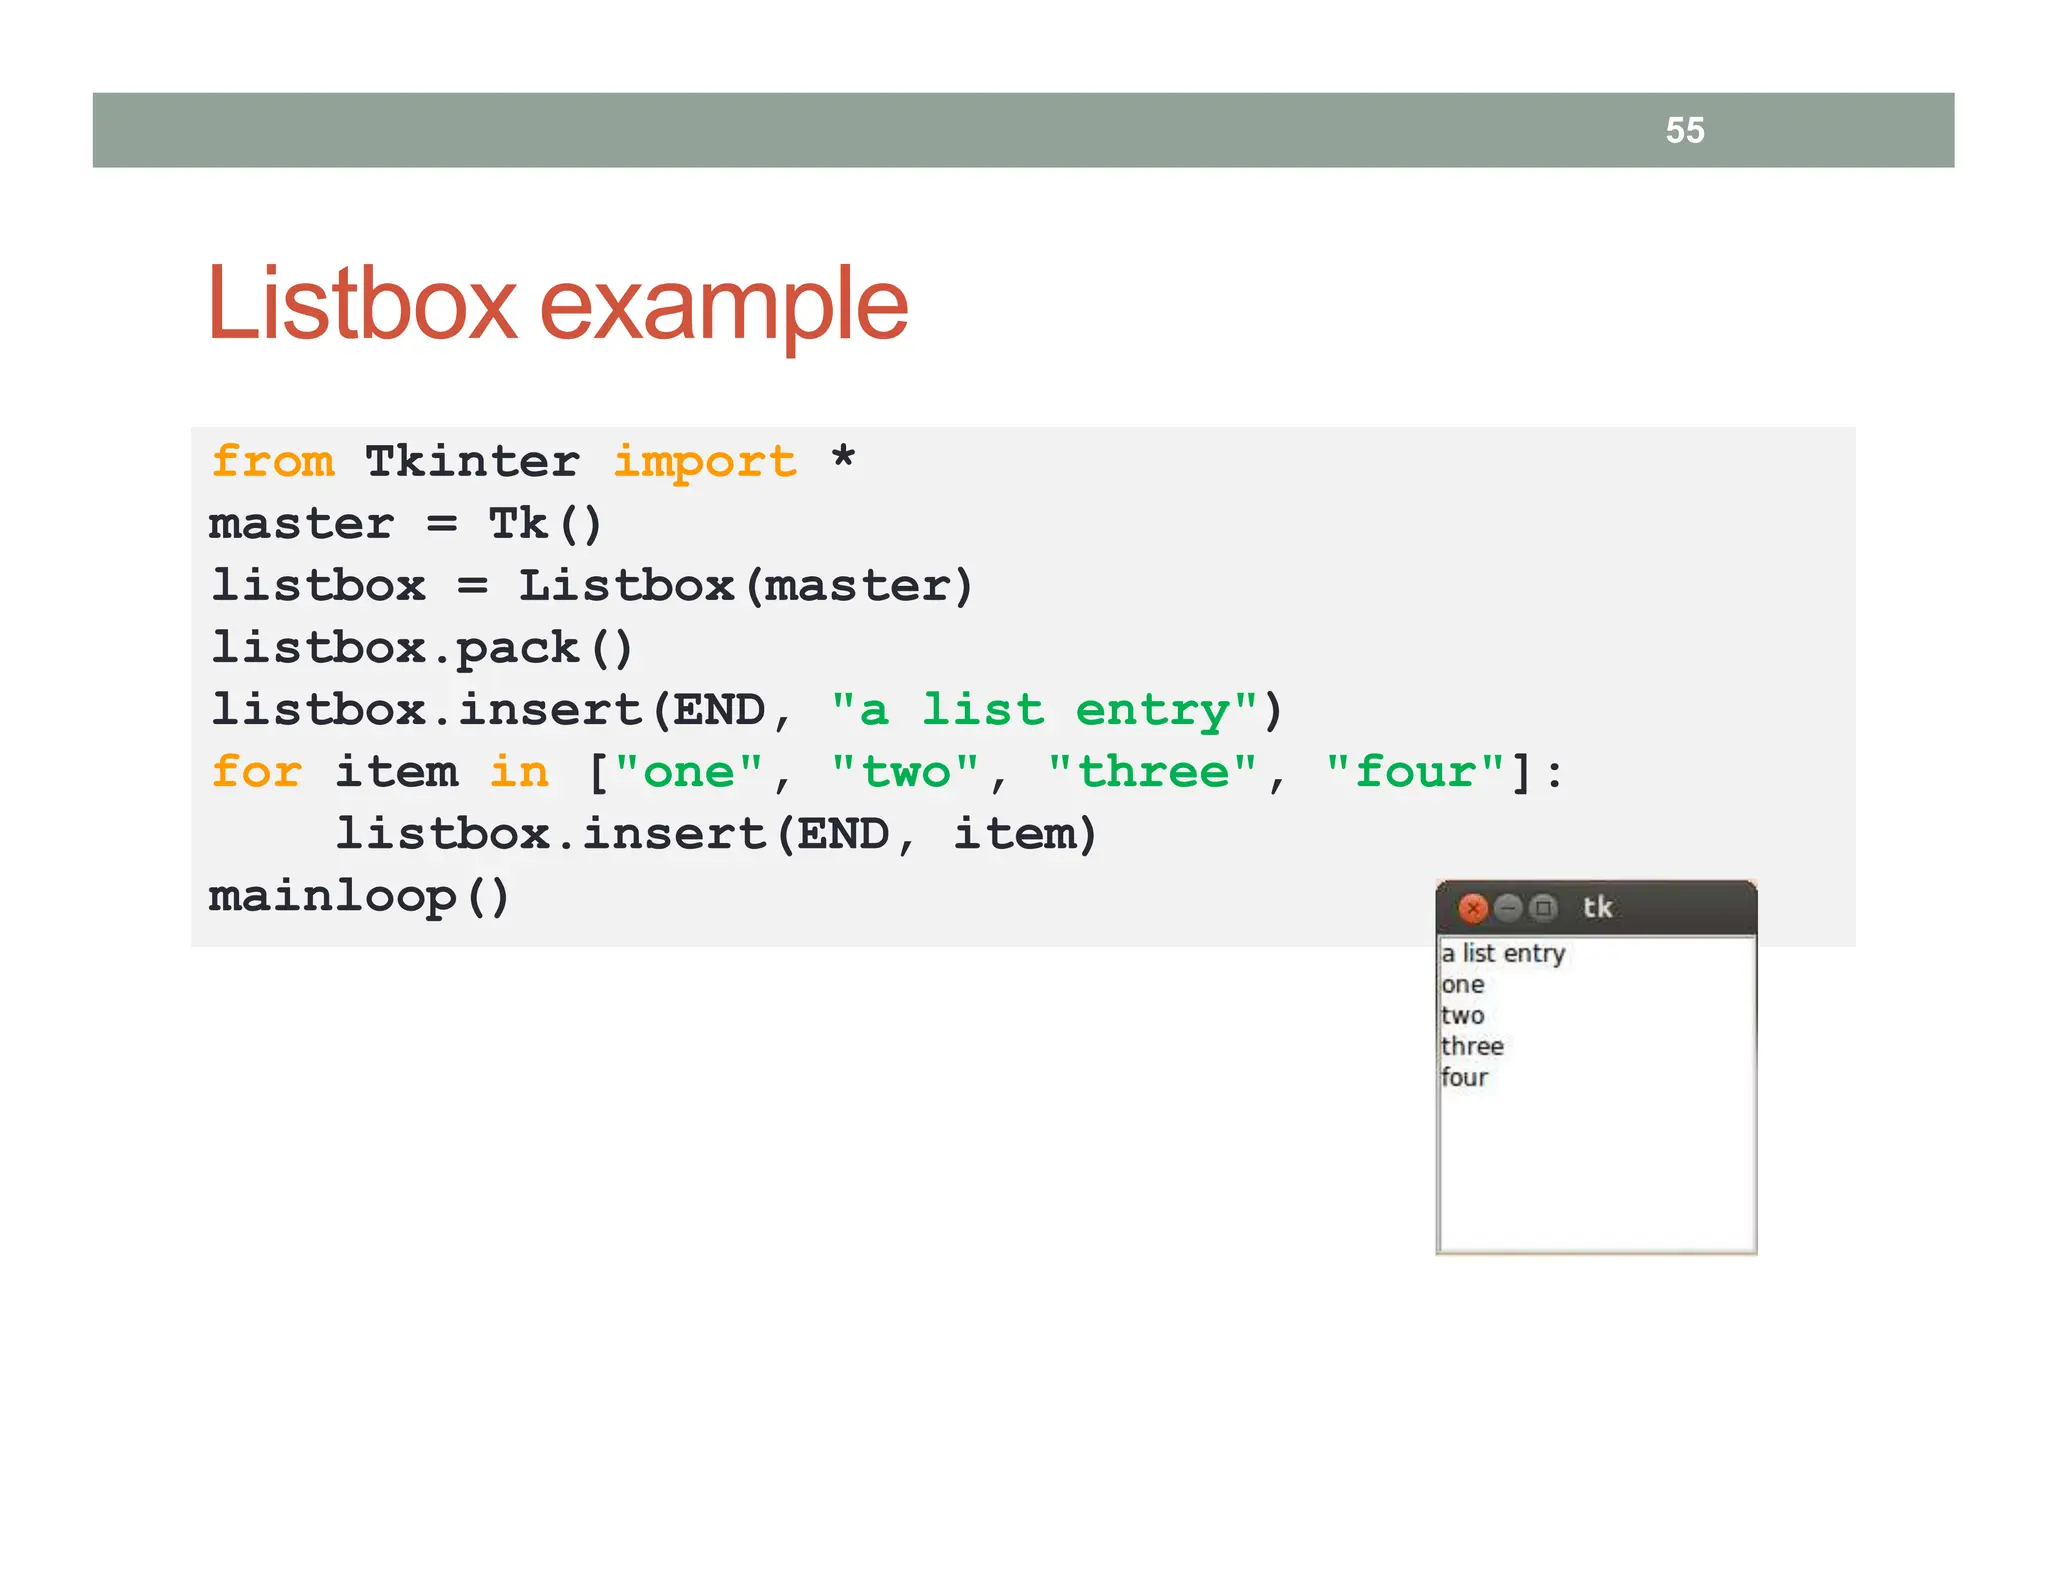Close the tk window with red button
Screen dimensions: 2048x1582
point(1472,908)
